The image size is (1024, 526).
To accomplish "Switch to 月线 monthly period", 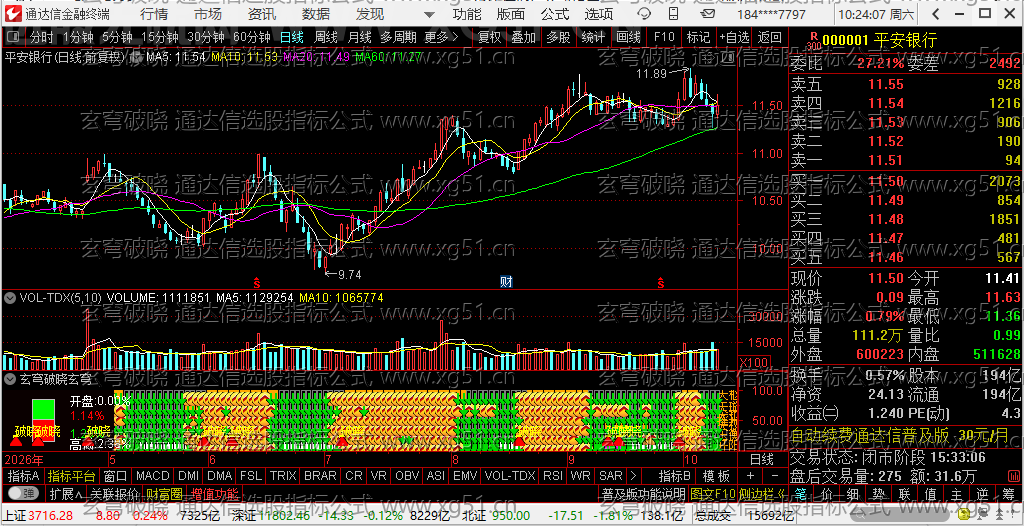I will tap(360, 37).
